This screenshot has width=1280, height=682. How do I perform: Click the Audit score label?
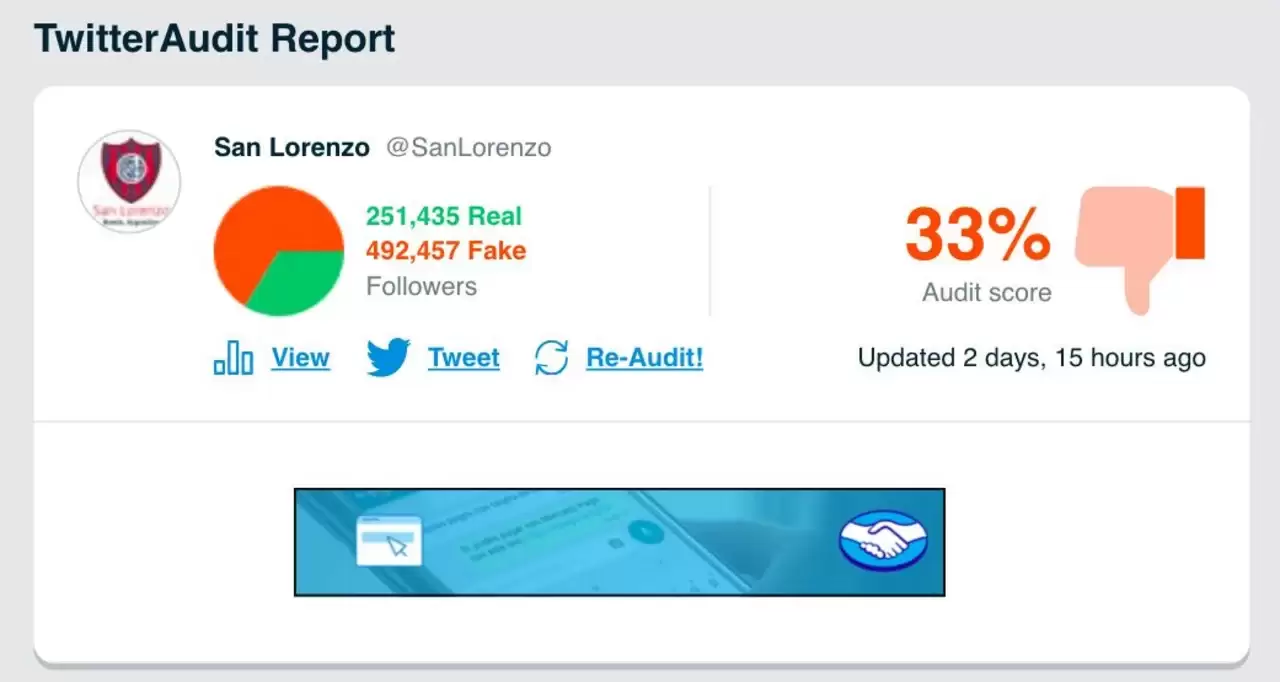986,293
